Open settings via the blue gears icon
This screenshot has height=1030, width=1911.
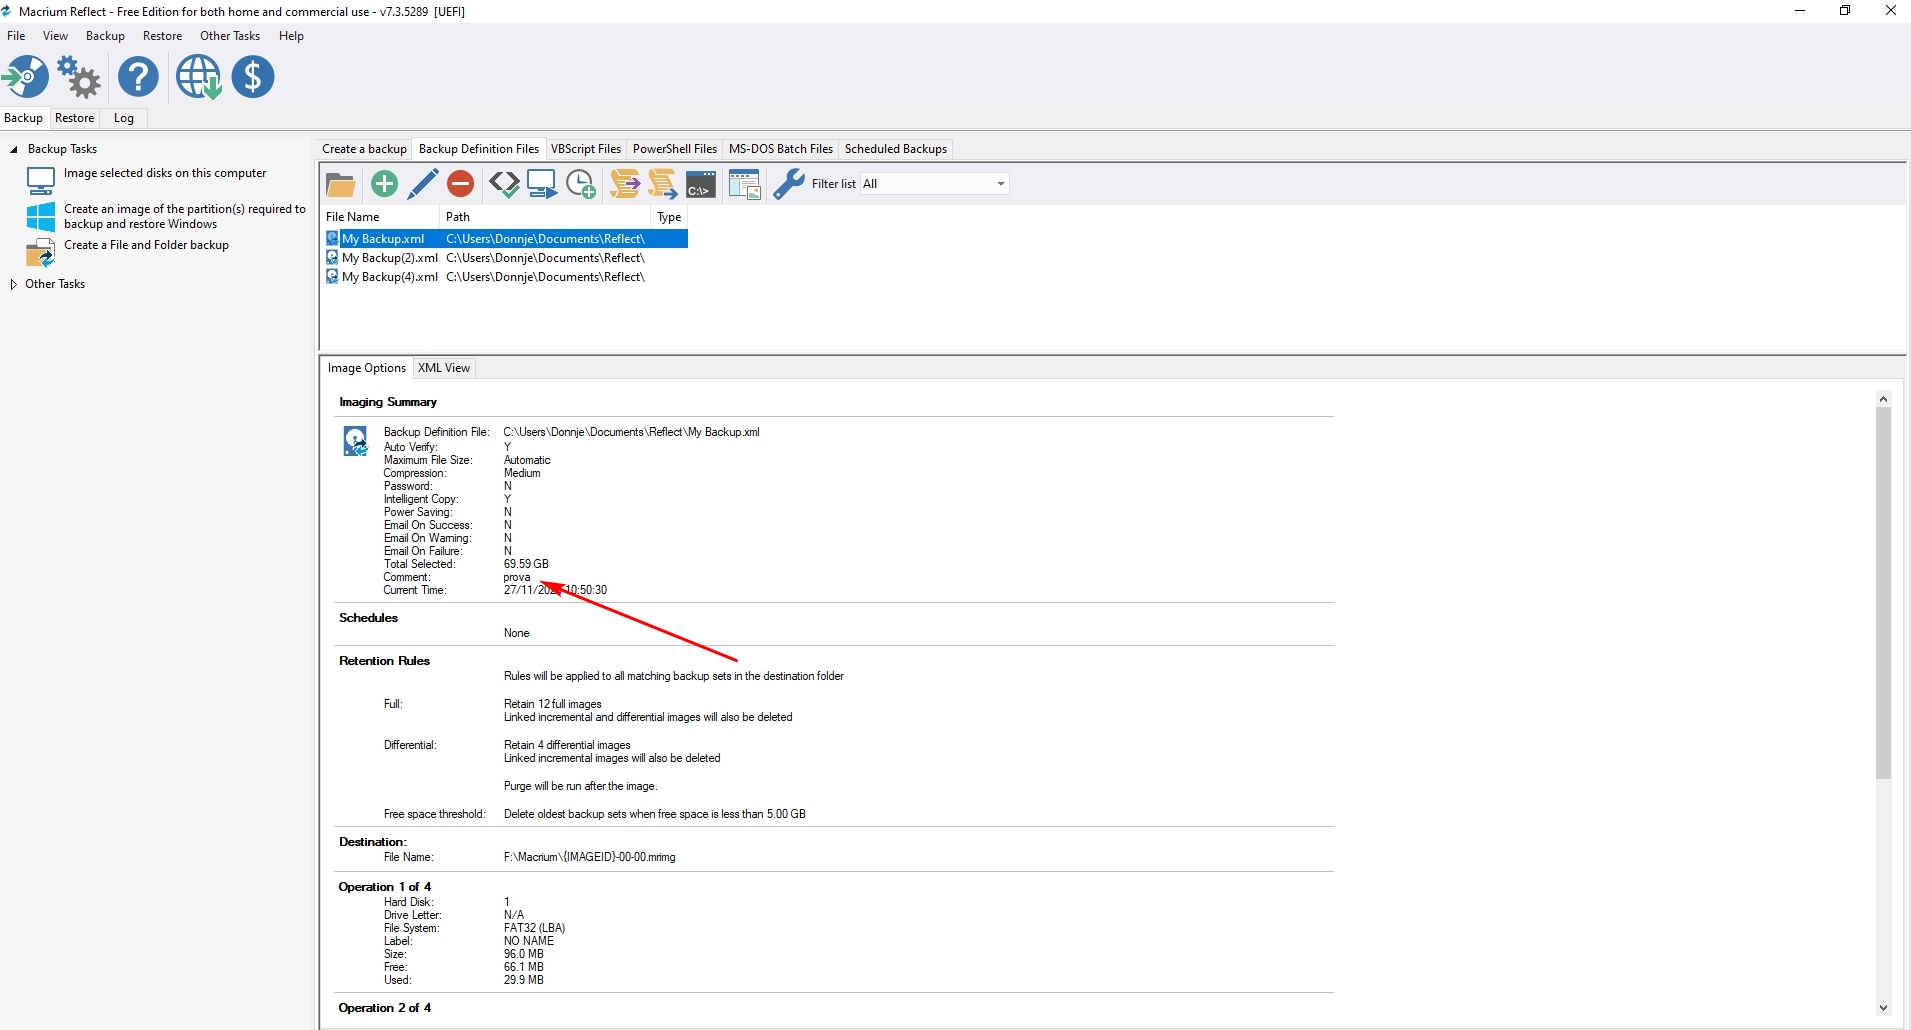[x=80, y=77]
